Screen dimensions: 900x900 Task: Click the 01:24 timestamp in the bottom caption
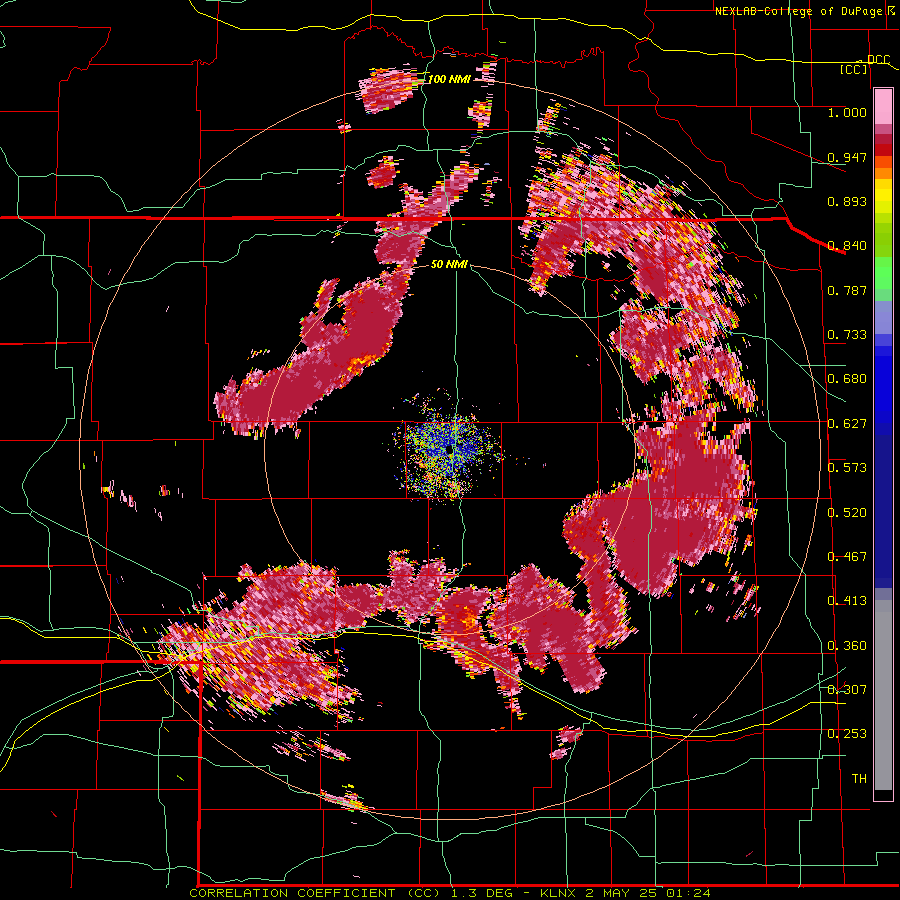tap(688, 893)
